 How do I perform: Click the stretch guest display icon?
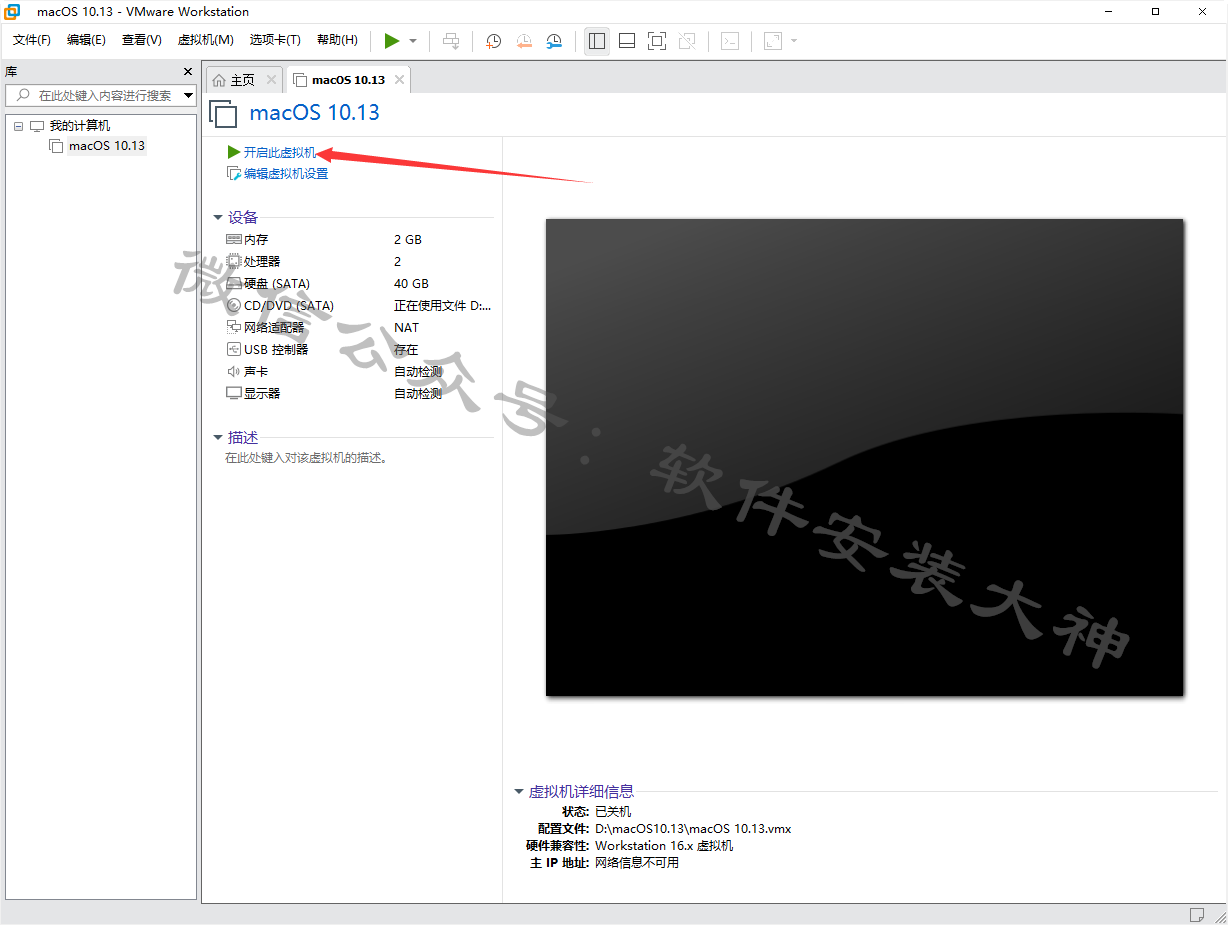click(x=773, y=41)
